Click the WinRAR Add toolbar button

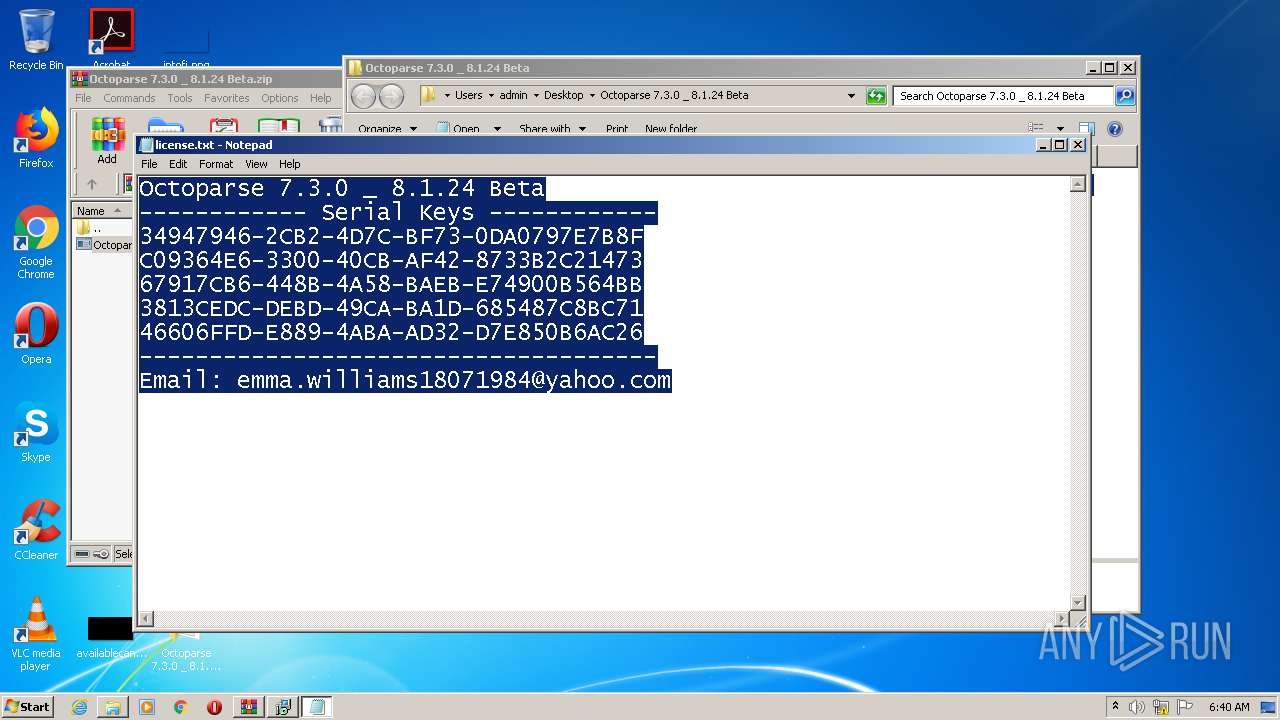(107, 141)
